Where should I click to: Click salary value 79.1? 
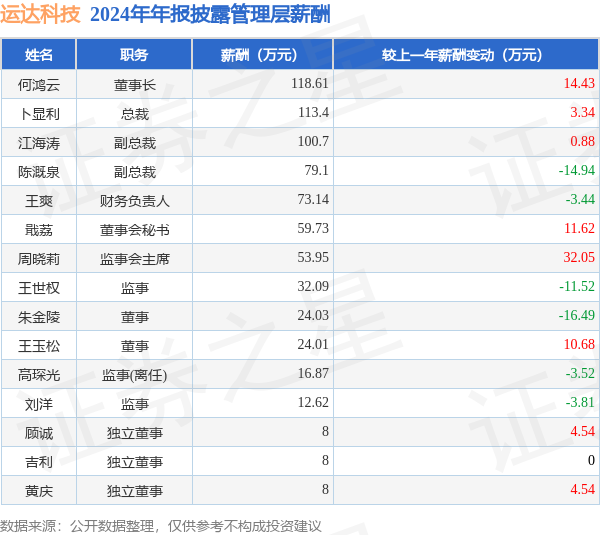click(x=316, y=170)
